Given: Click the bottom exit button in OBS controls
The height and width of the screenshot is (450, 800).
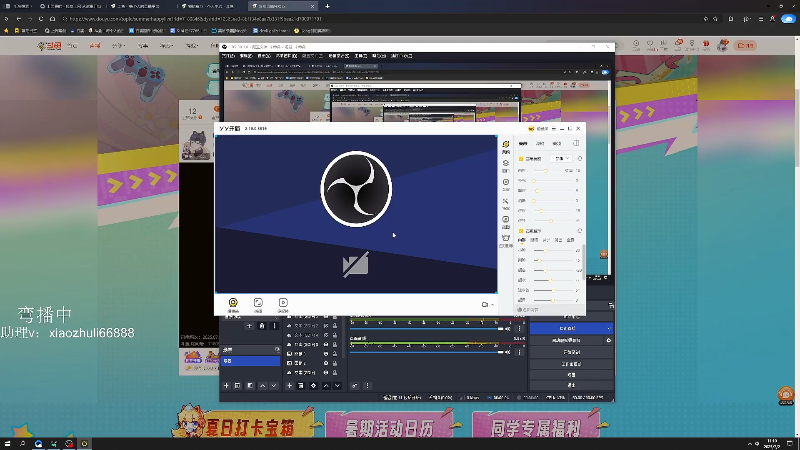Looking at the screenshot, I should [x=571, y=385].
